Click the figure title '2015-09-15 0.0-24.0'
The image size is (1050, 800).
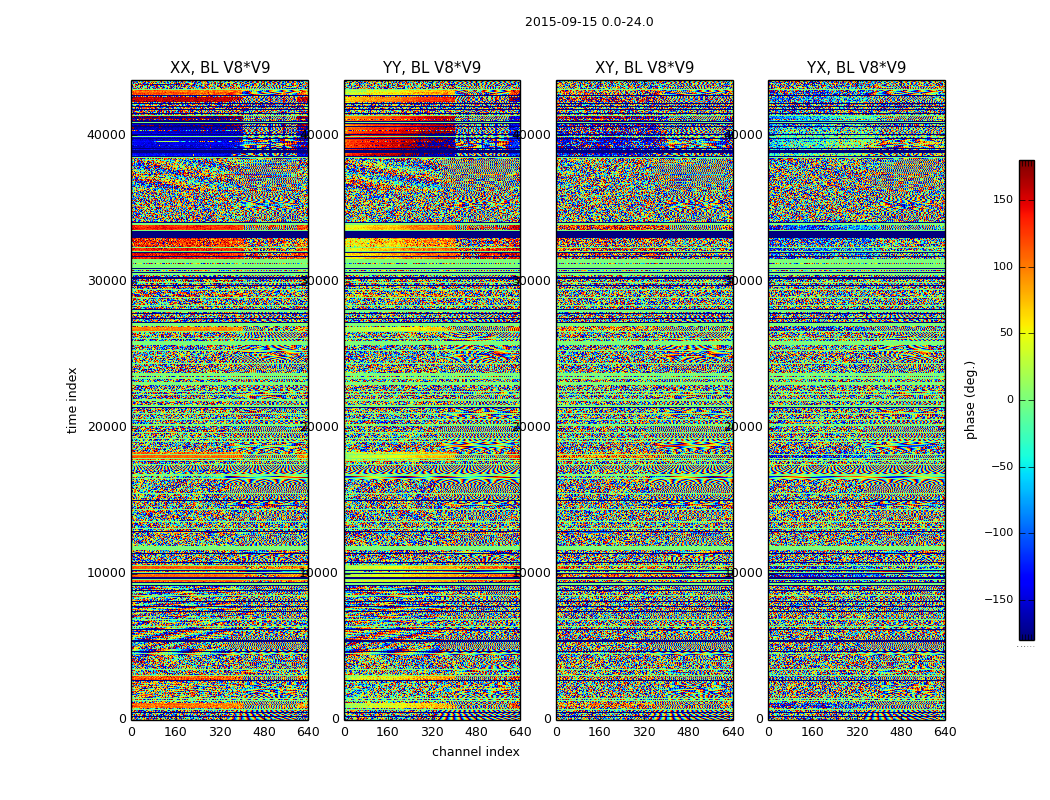tap(589, 22)
